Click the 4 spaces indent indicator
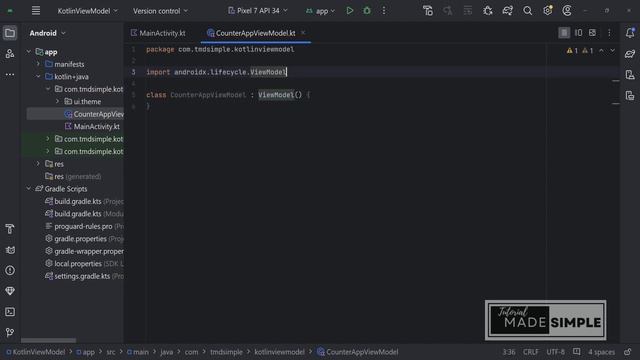640x360 pixels. pyautogui.click(x=601, y=352)
